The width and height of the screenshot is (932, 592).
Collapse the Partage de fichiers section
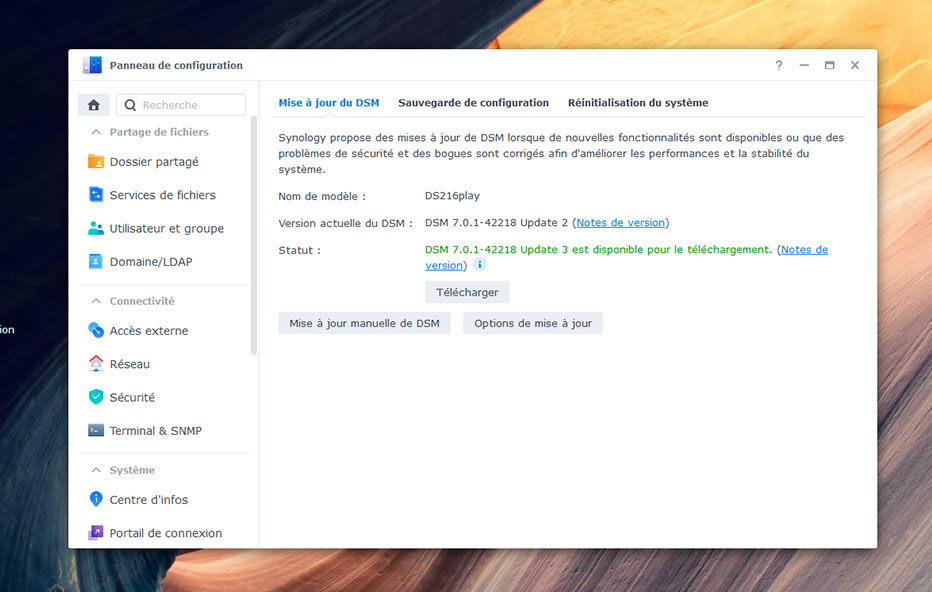tap(96, 132)
